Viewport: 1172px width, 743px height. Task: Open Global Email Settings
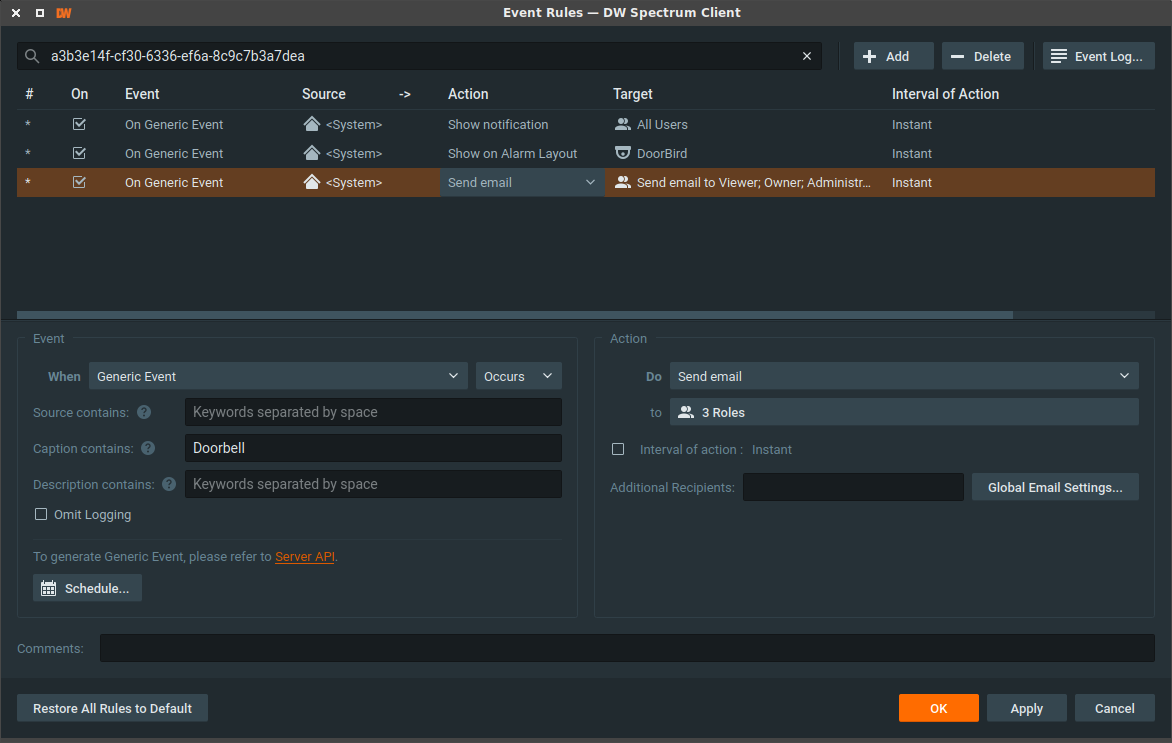point(1055,487)
